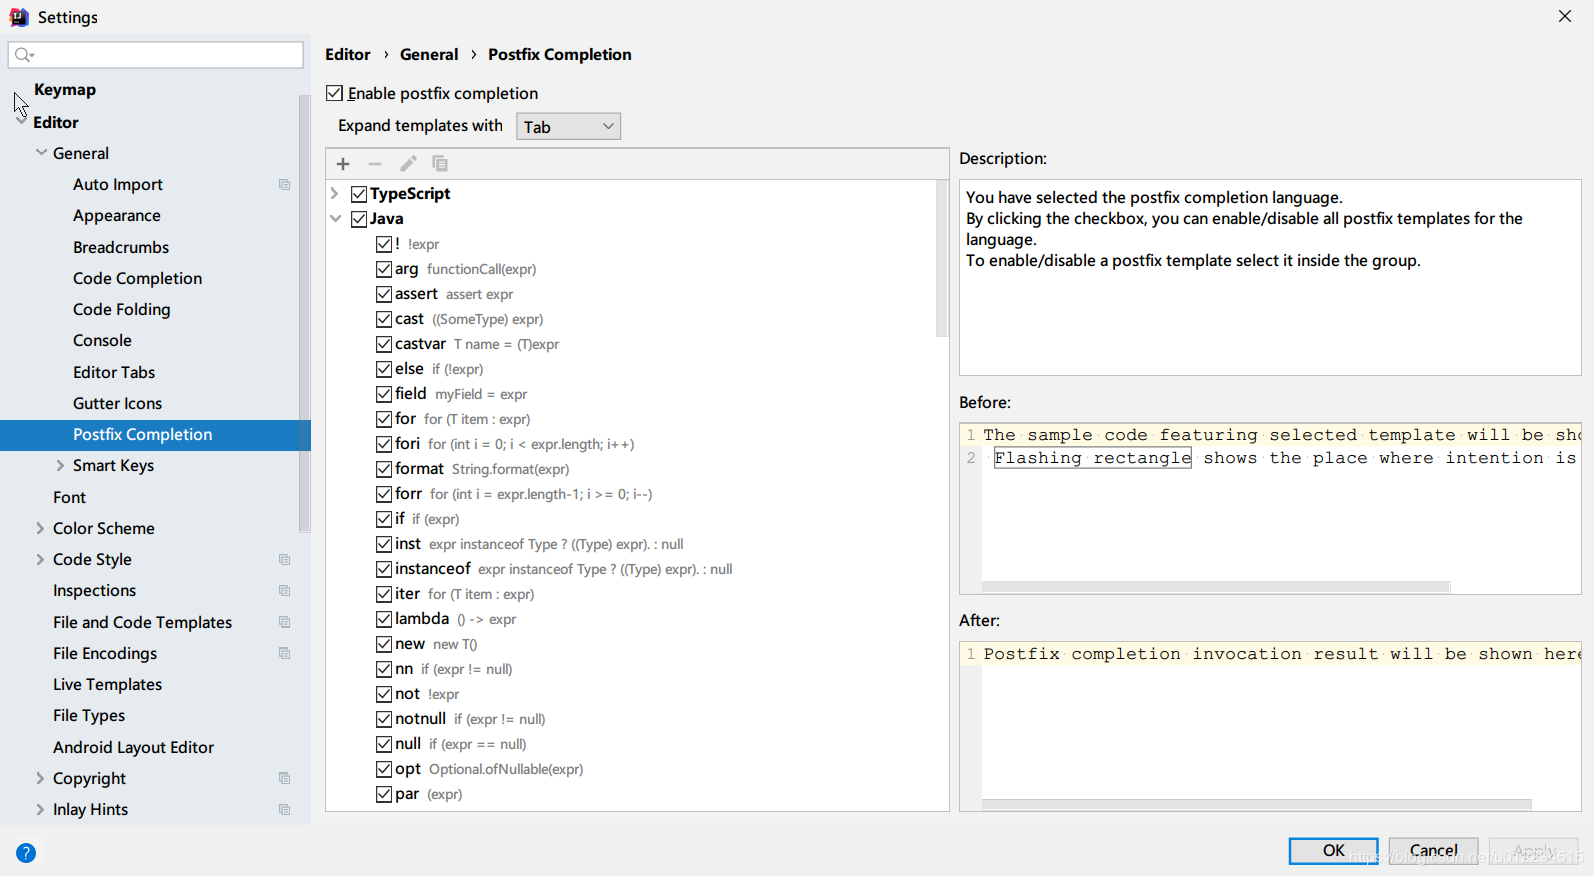Click the add template plus icon
This screenshot has height=876, width=1594.
pos(343,164)
